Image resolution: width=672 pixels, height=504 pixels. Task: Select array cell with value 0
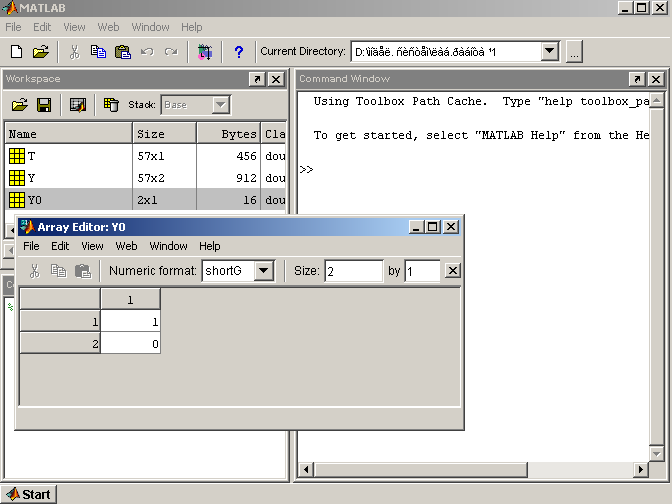pyautogui.click(x=131, y=343)
